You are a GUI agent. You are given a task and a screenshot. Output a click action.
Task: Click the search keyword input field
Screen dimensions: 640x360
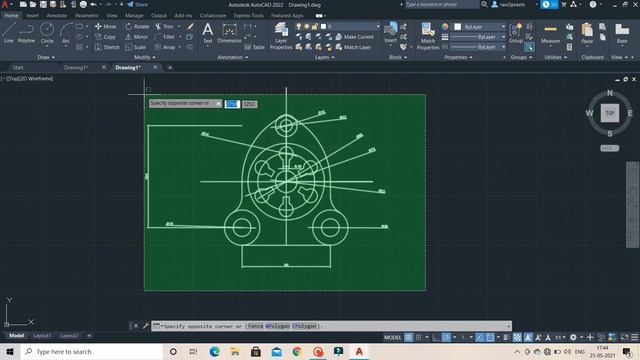click(x=442, y=4)
